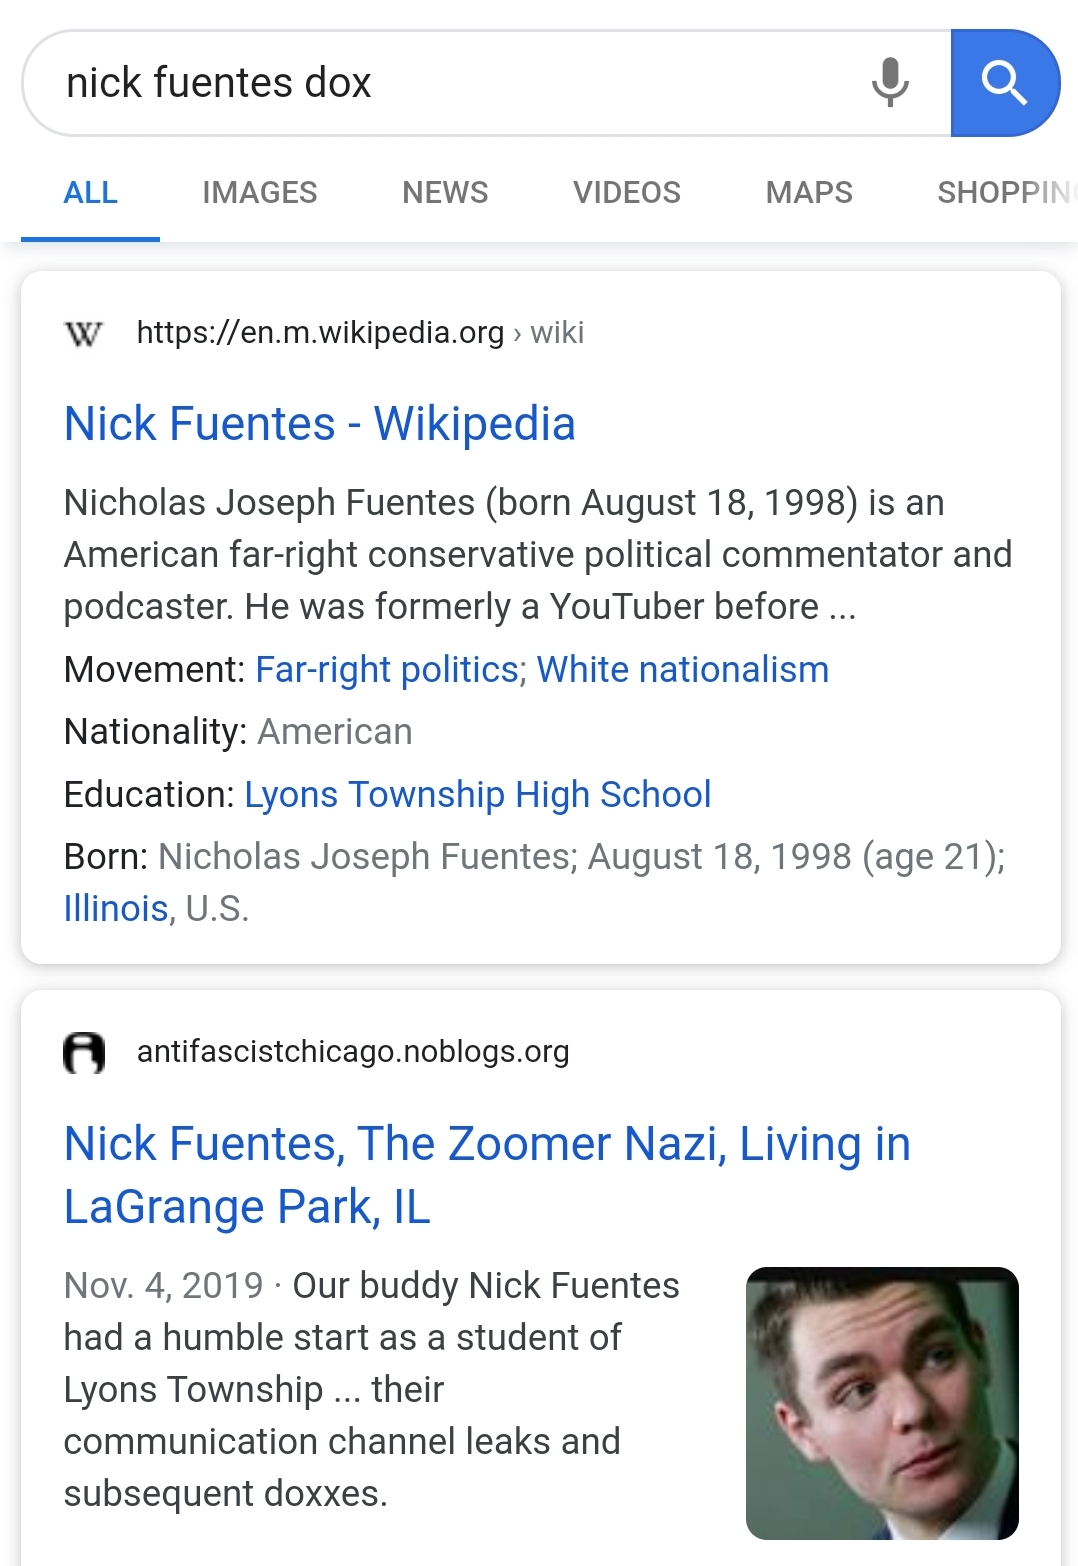
Task: Click the noblogs site favicon
Action: [84, 1052]
